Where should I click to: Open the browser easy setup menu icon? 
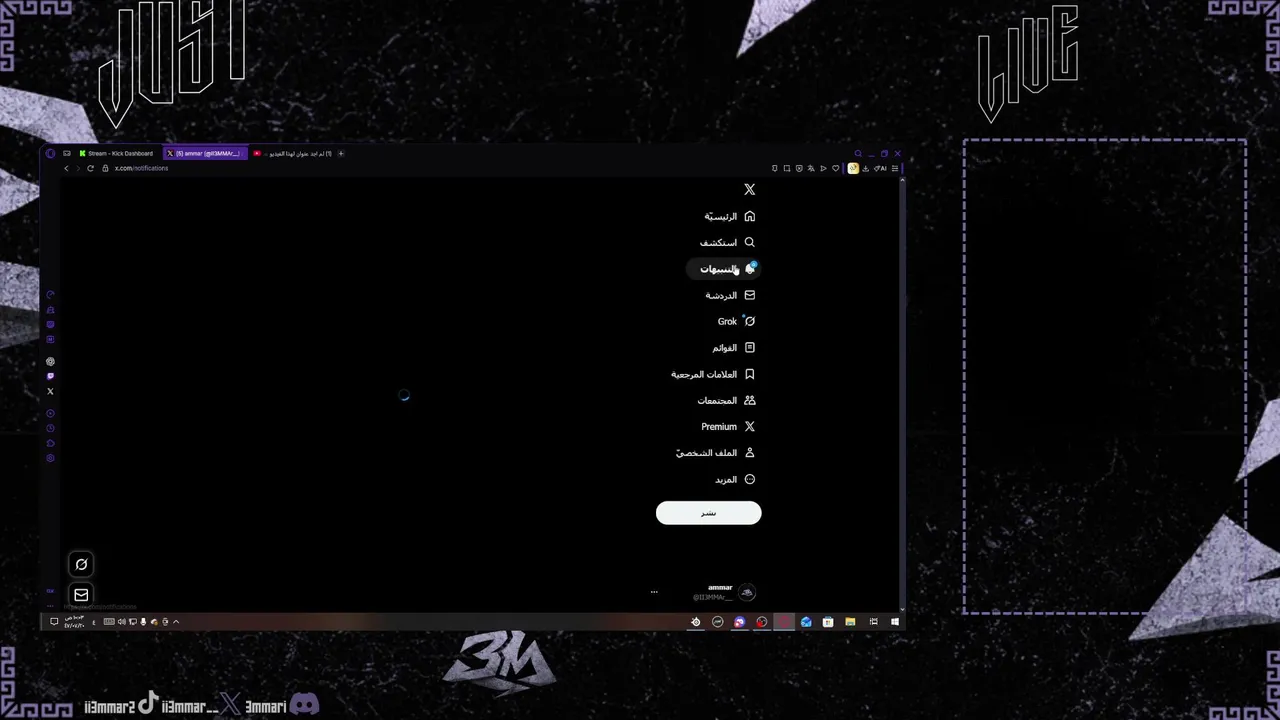pyautogui.click(x=895, y=168)
